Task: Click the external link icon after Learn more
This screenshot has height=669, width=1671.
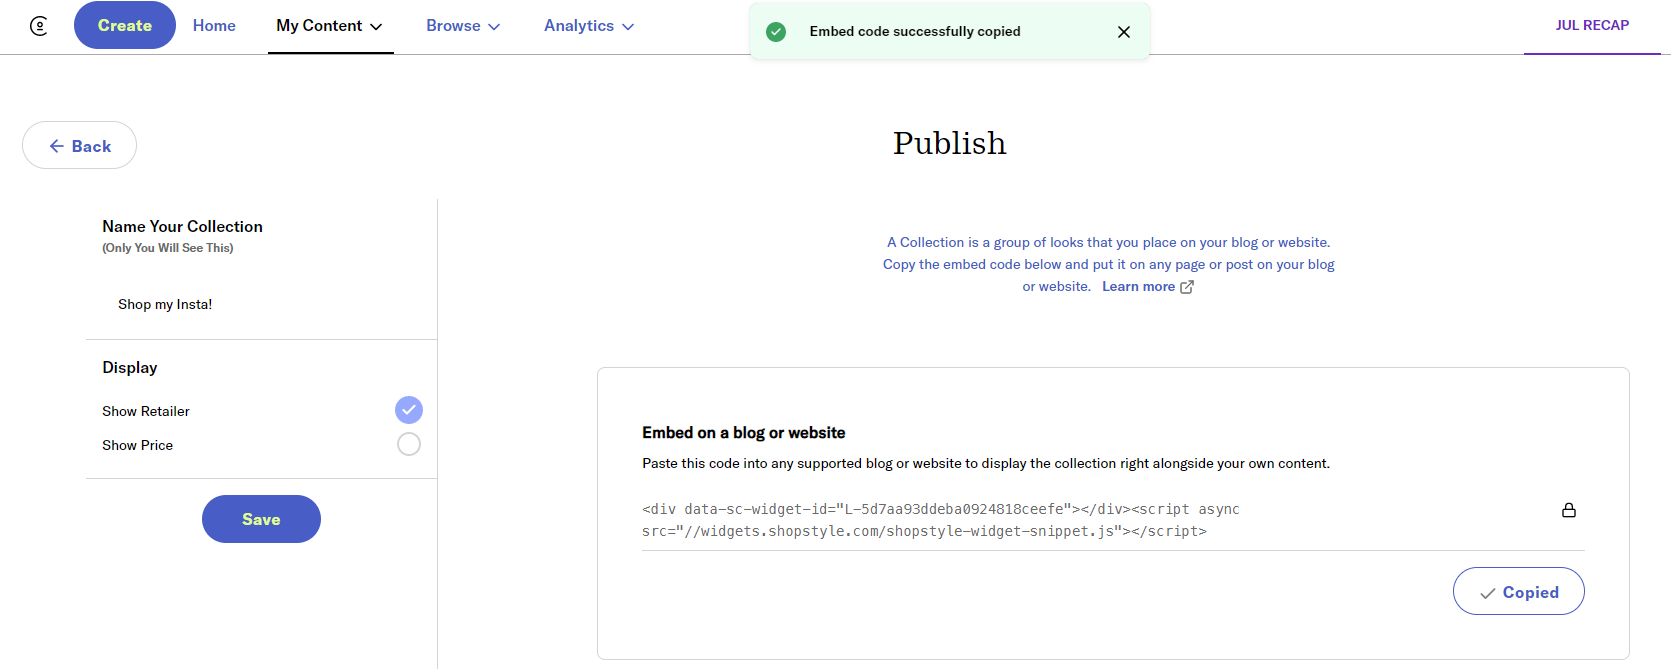Action: click(1187, 287)
